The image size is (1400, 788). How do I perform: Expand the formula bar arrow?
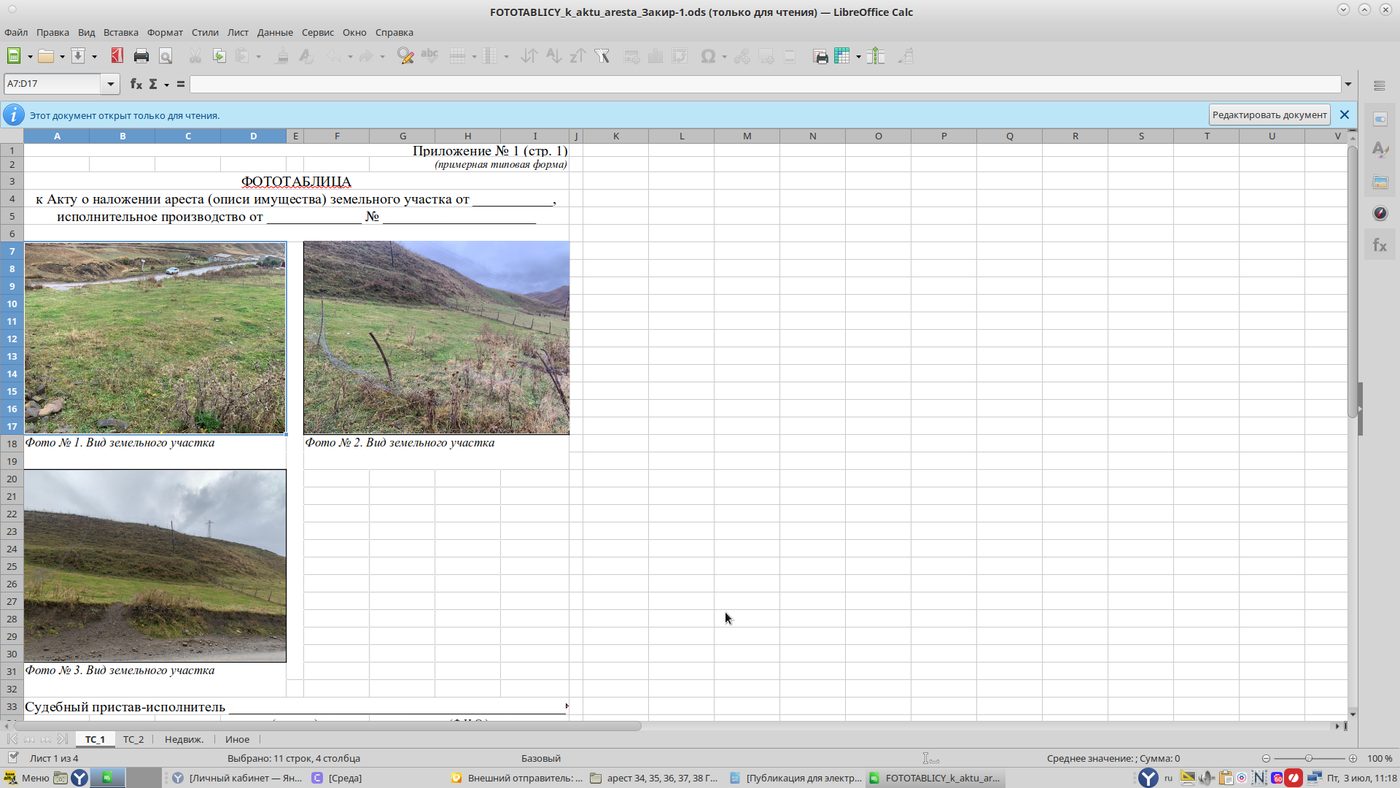point(1348,84)
